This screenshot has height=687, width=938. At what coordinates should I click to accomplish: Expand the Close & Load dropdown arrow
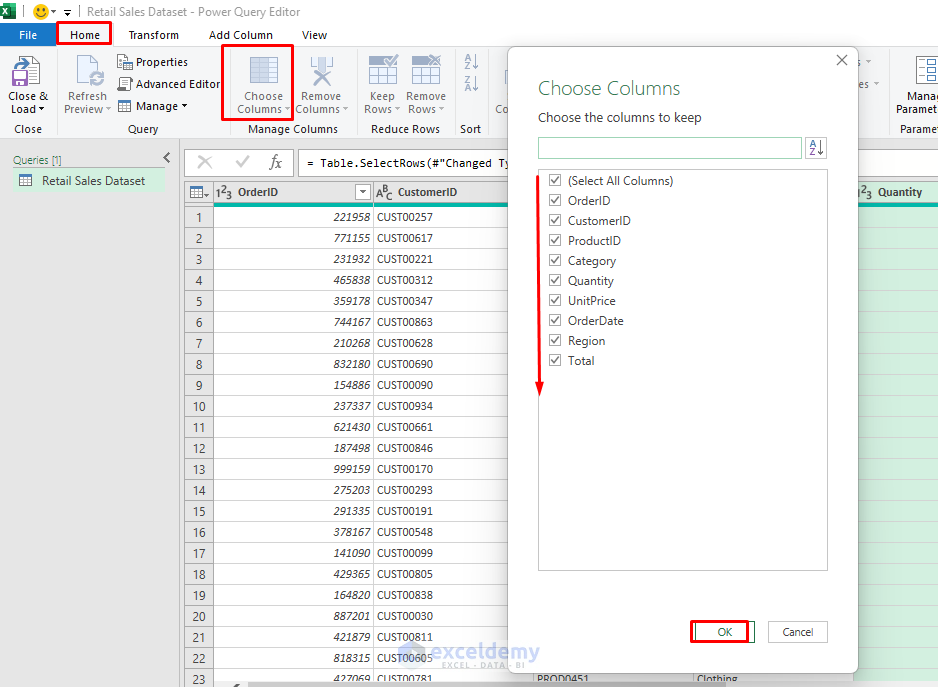41,109
